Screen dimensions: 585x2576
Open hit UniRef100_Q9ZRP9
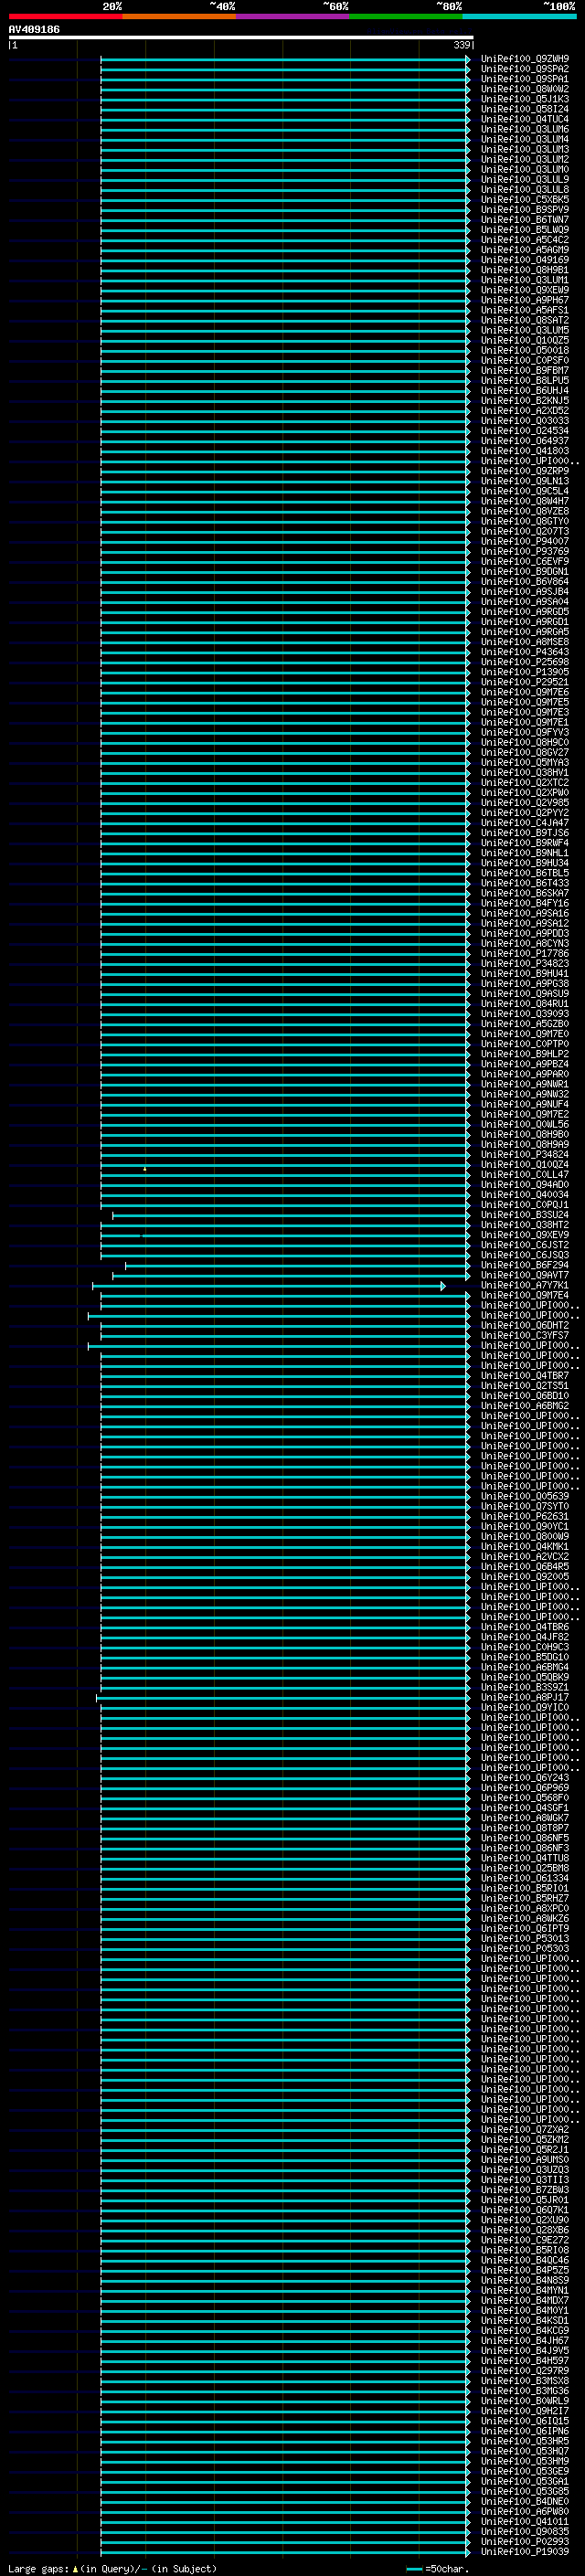pyautogui.click(x=525, y=471)
